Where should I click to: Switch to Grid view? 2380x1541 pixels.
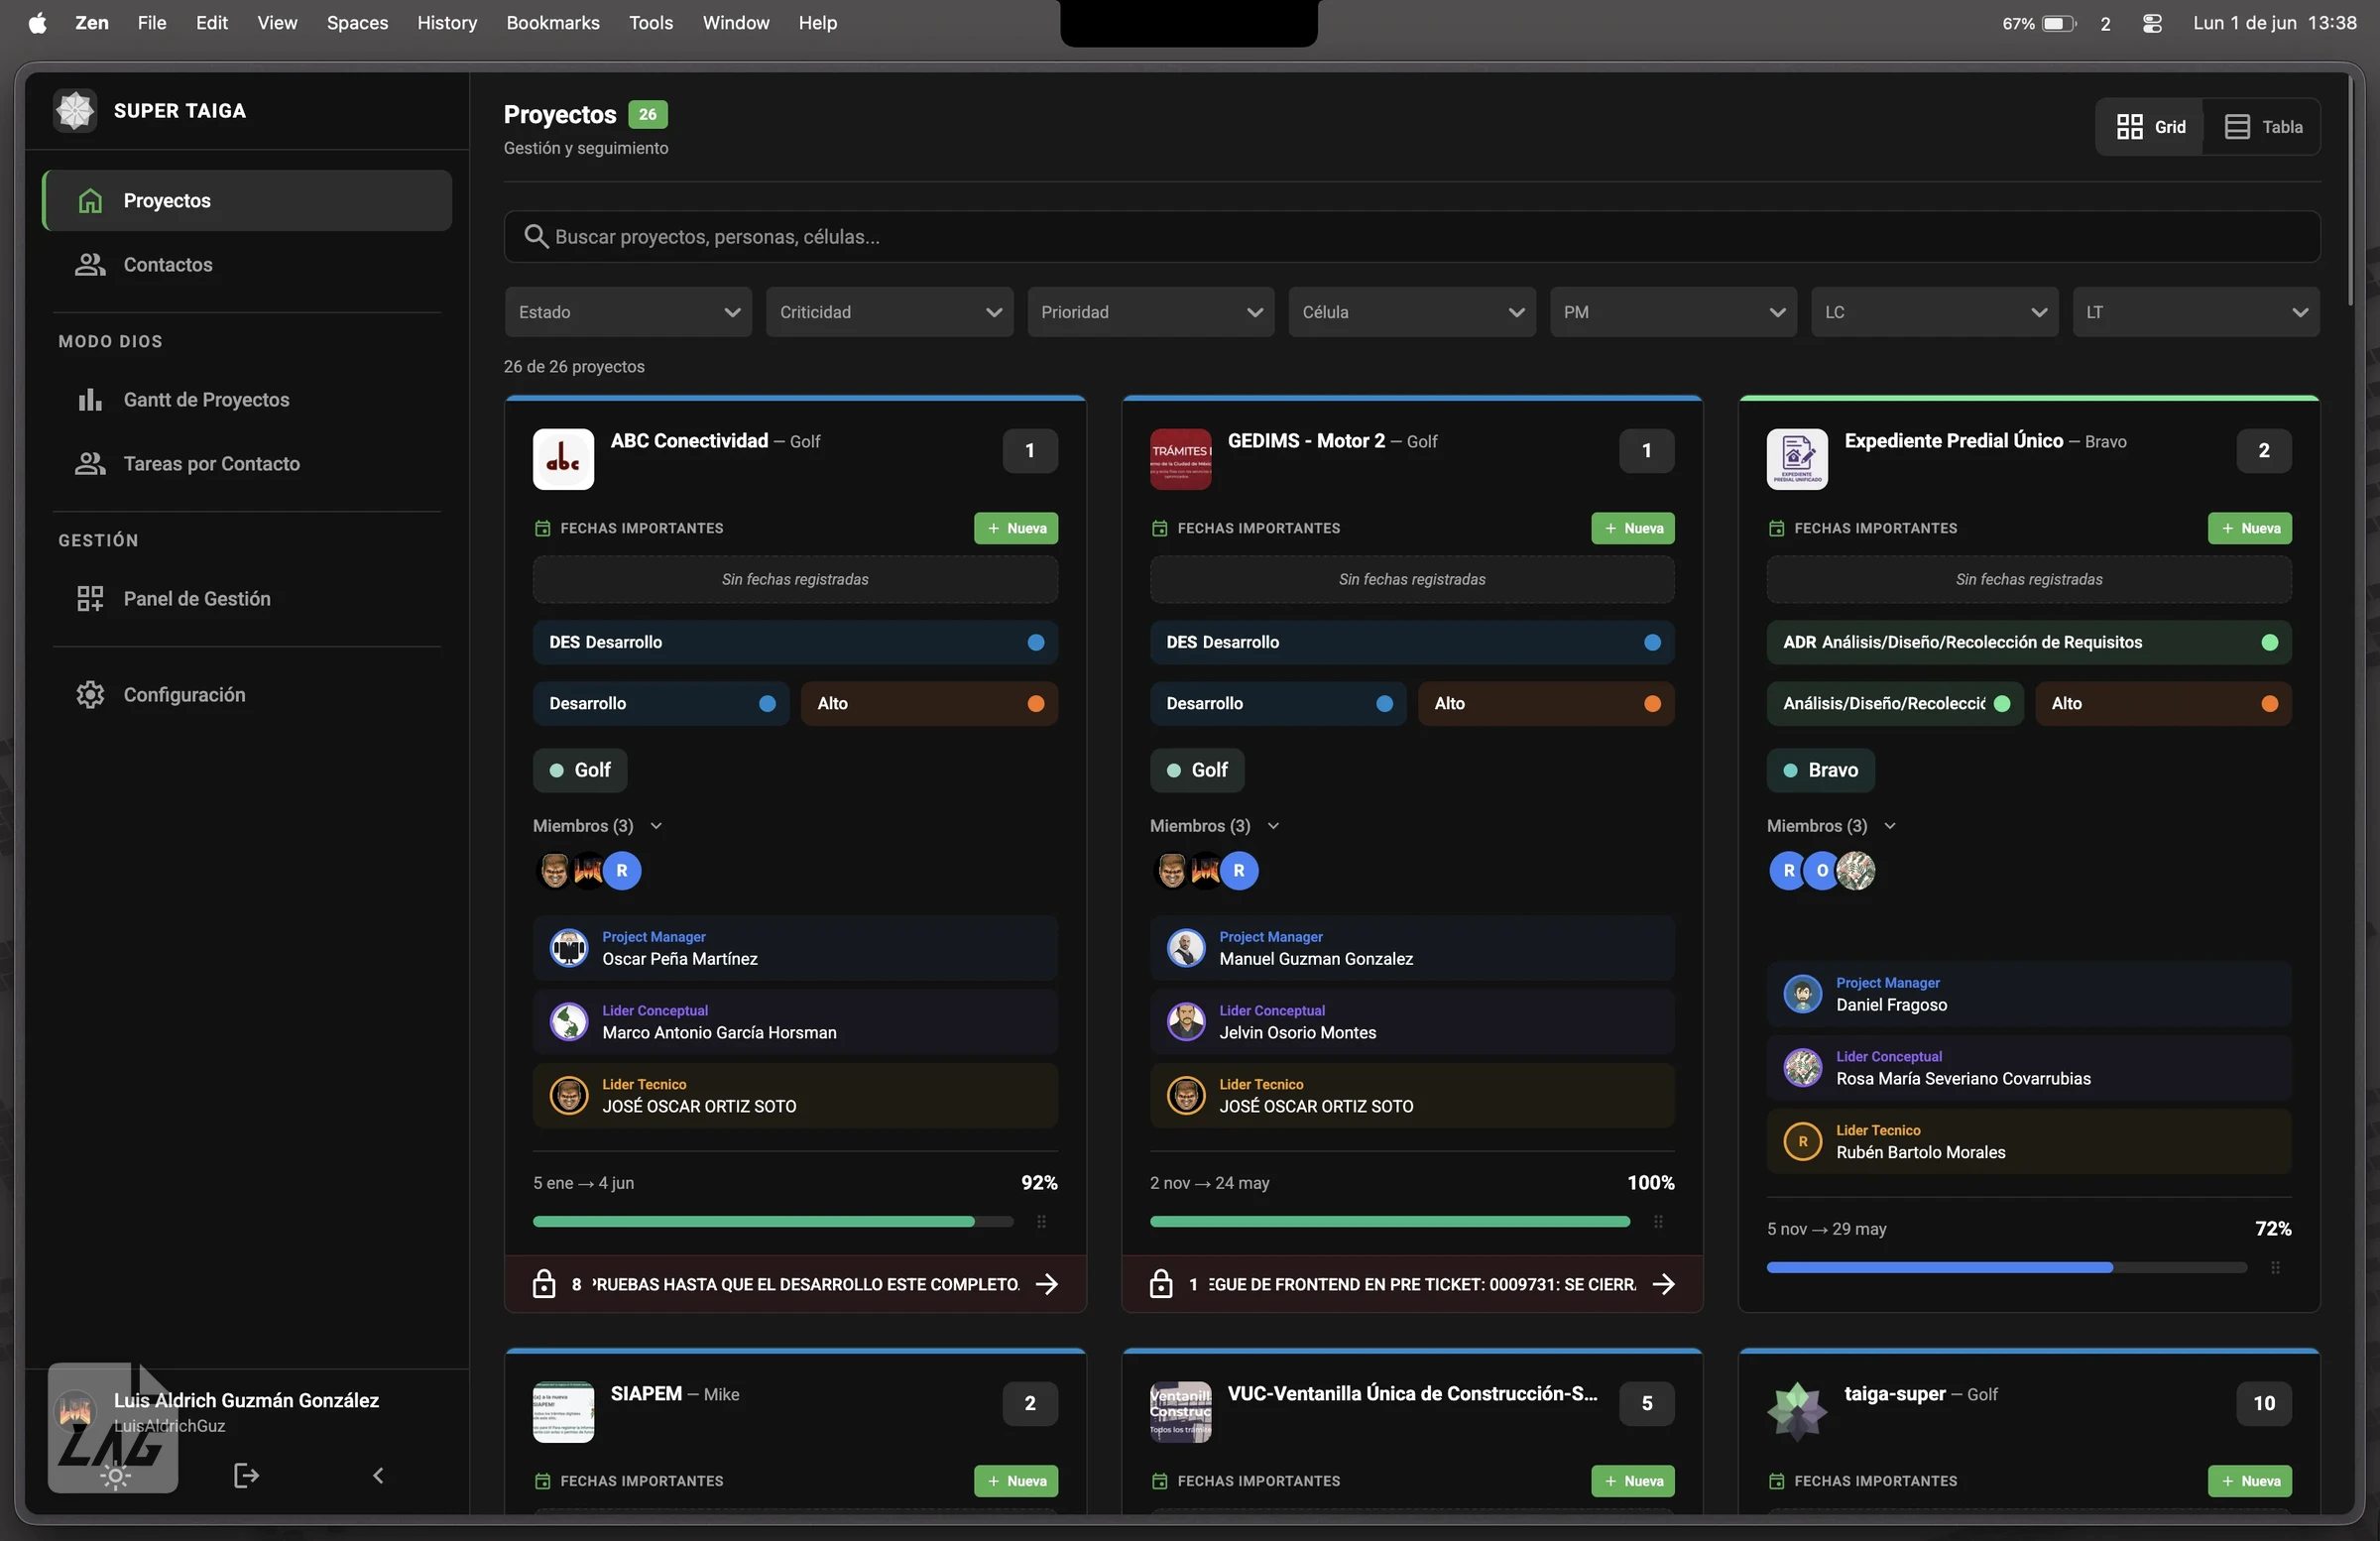(x=2150, y=127)
